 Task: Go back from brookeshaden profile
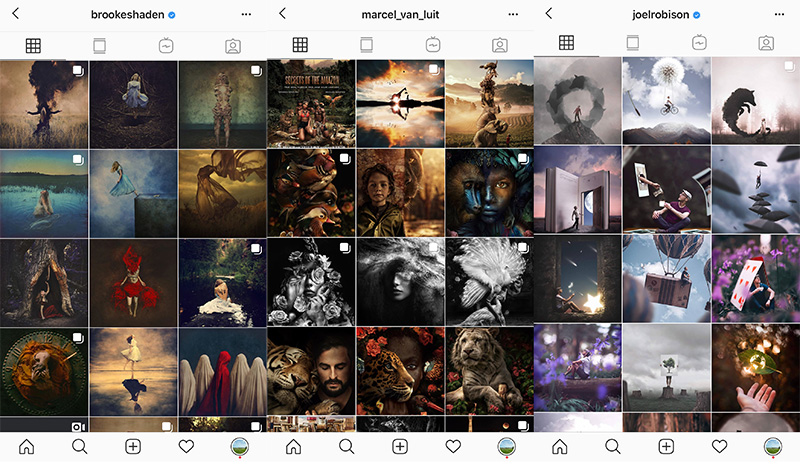click(15, 13)
